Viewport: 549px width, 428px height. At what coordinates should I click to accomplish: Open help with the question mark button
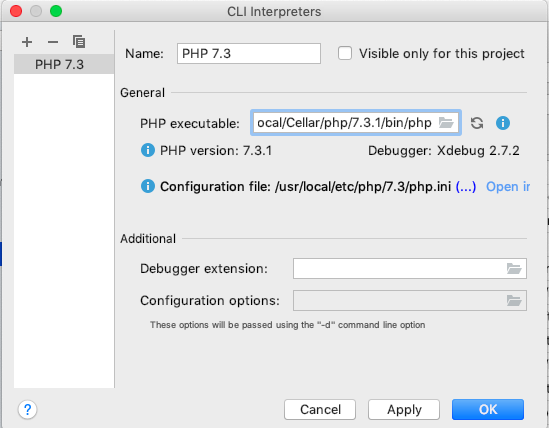point(27,409)
